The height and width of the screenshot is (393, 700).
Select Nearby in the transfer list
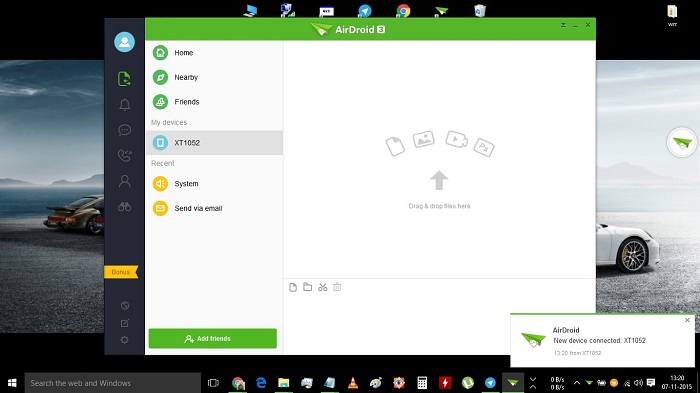[x=214, y=77]
